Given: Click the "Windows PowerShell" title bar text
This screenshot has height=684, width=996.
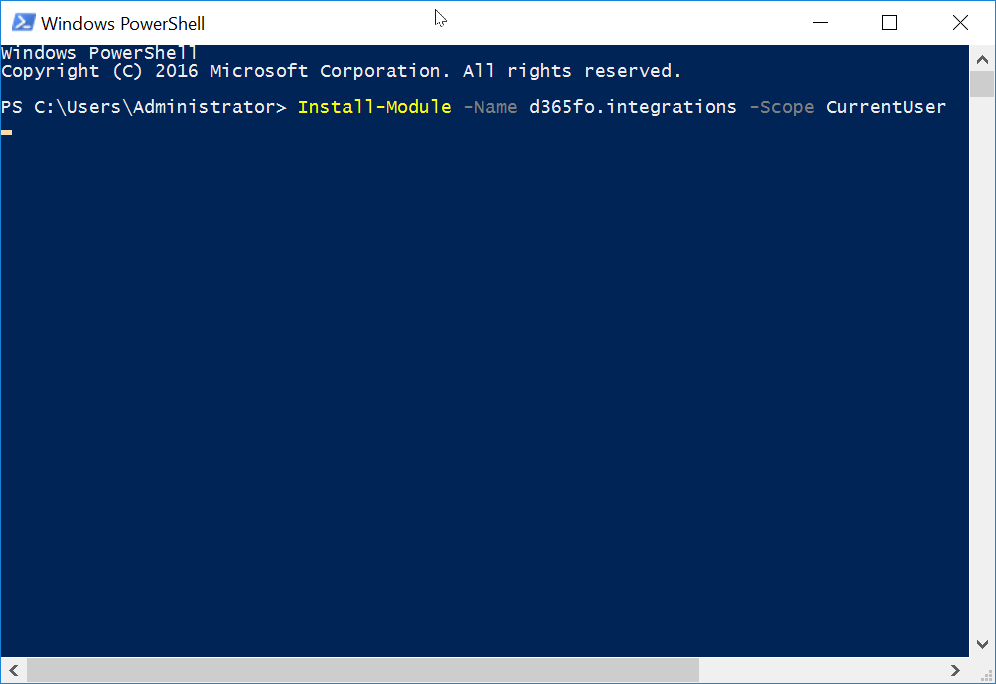Looking at the screenshot, I should [x=123, y=23].
